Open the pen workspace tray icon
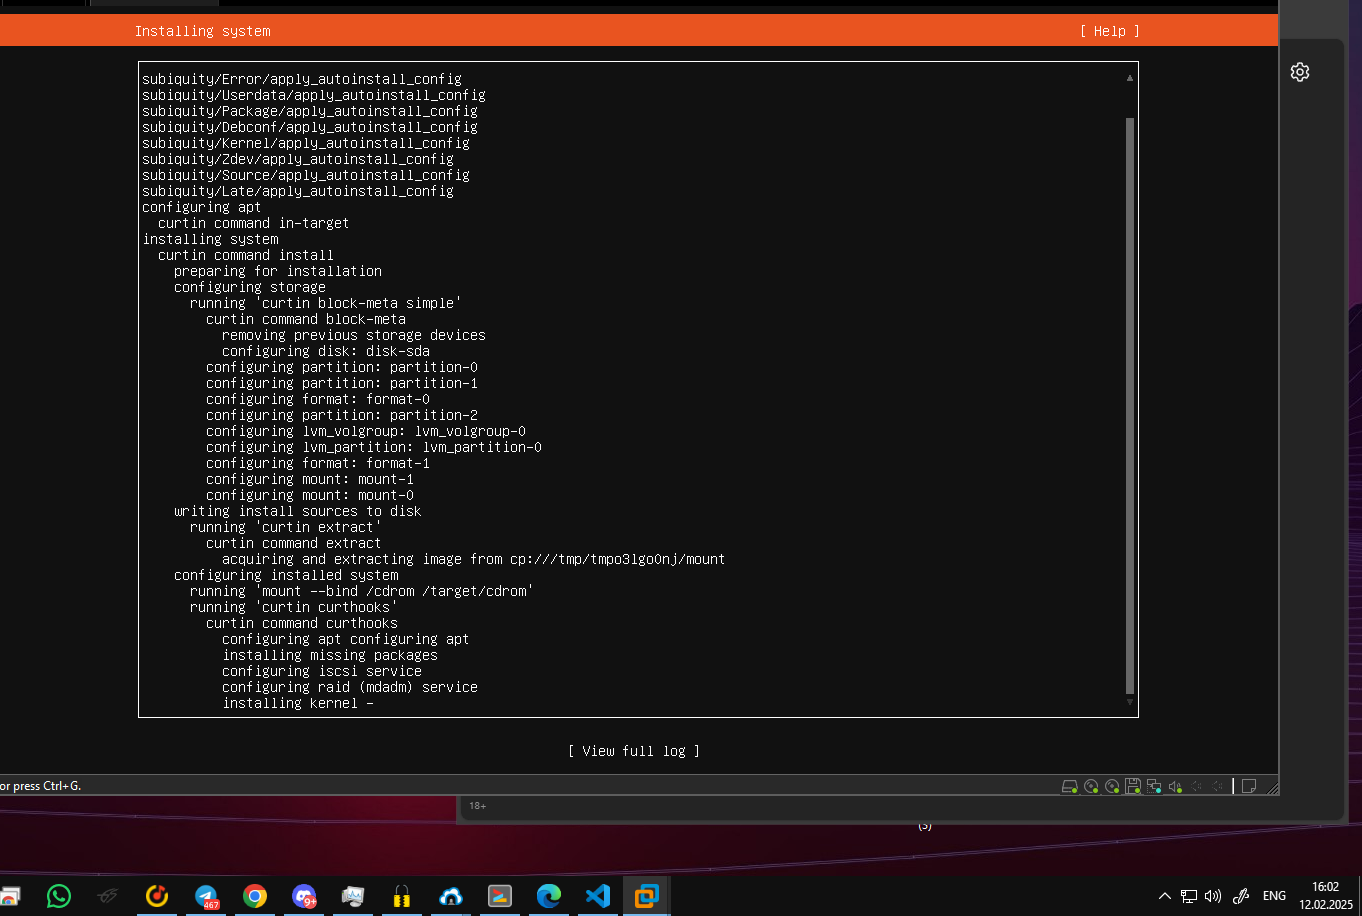The image size is (1362, 916). [x=1241, y=896]
